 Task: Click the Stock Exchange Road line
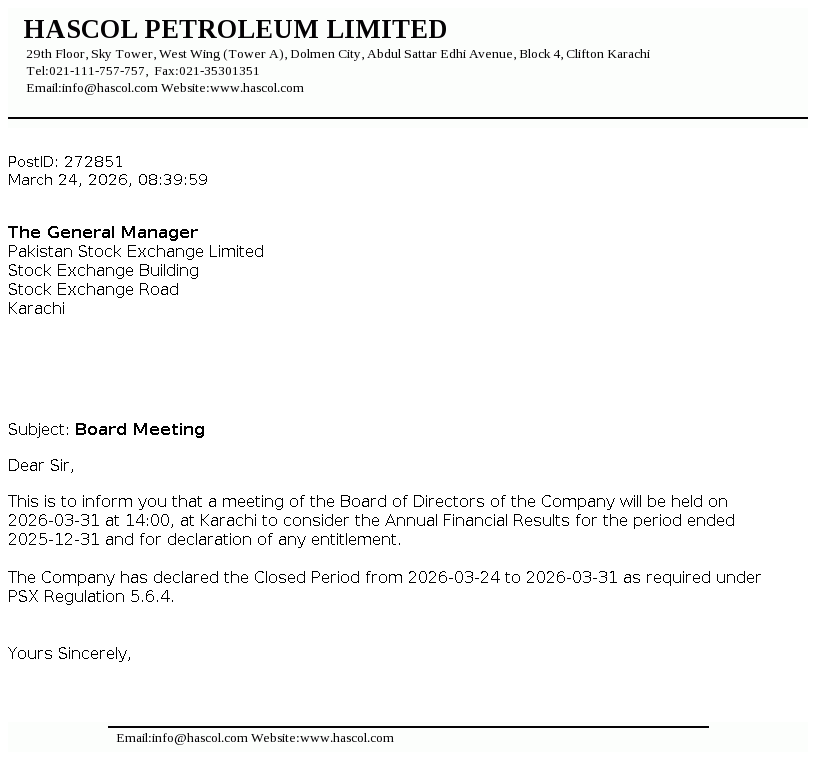94,289
